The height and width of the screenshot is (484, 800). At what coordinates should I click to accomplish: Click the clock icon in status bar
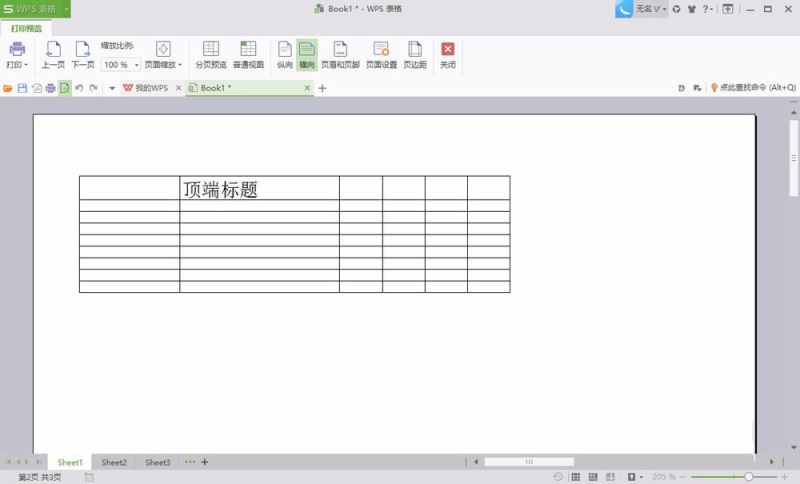point(558,477)
